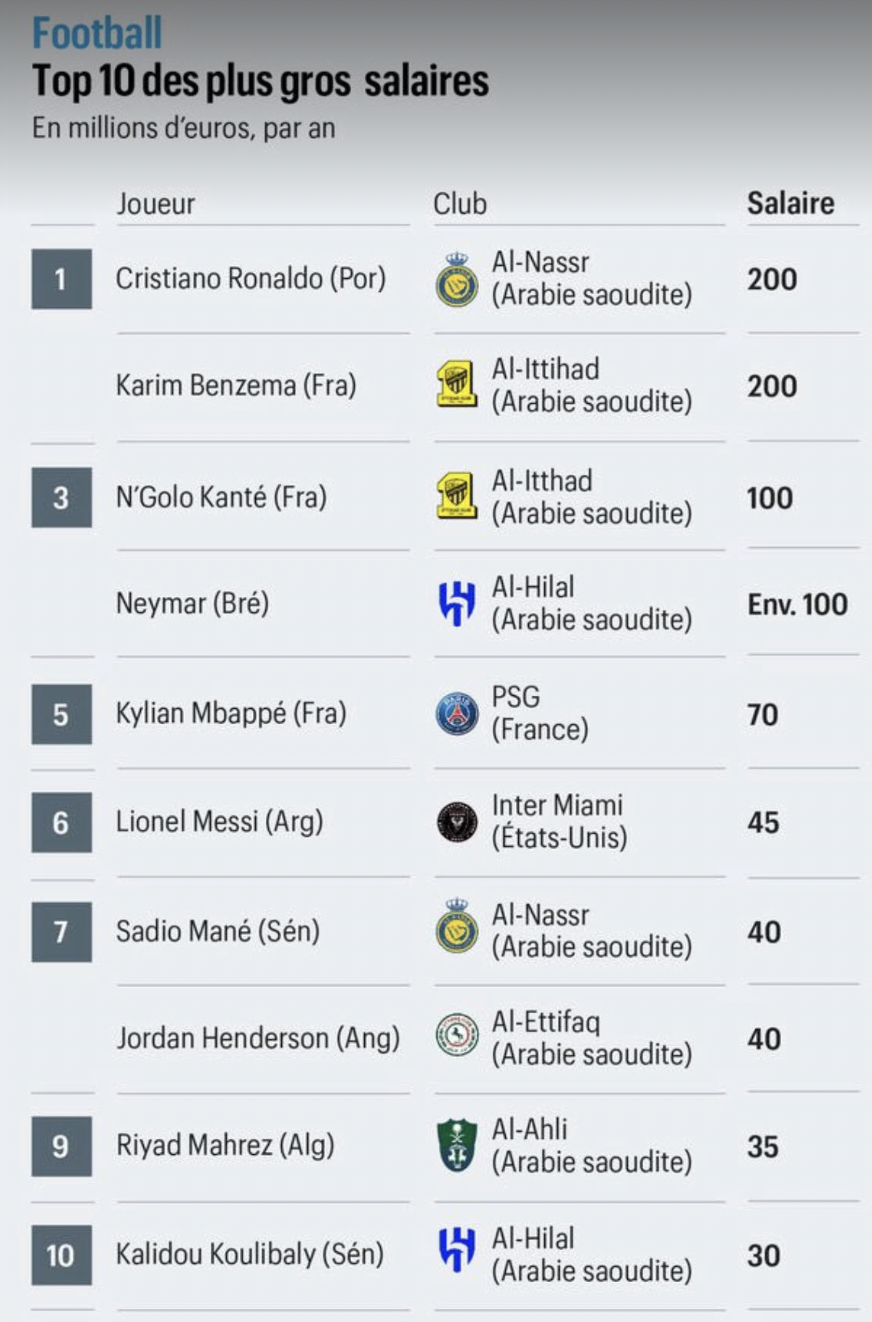Select player name Kylian Mbappé (Fra)
872x1322 pixels.
click(x=231, y=714)
